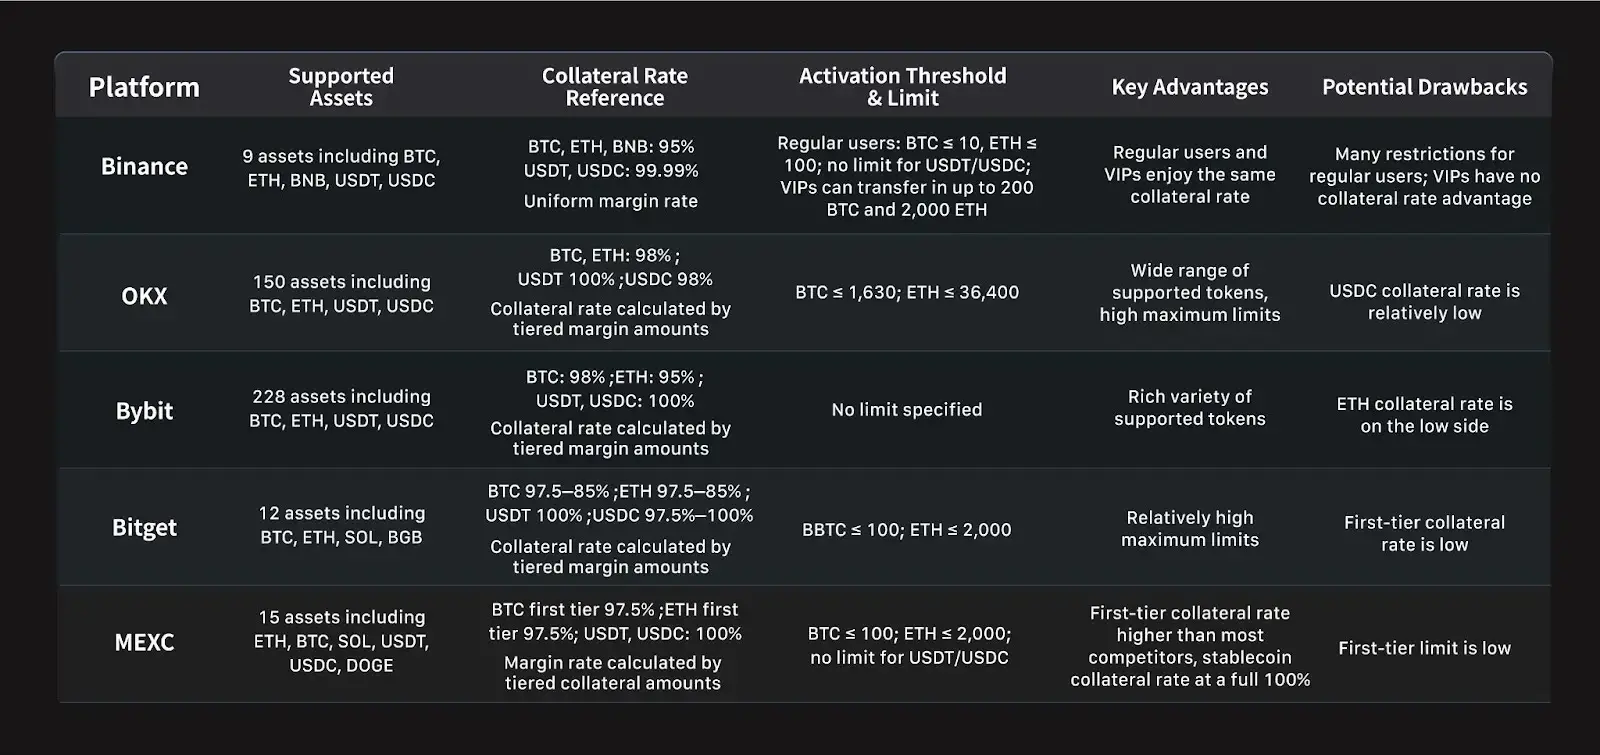1600x755 pixels.
Task: Click the Platform column header
Action: 144,87
